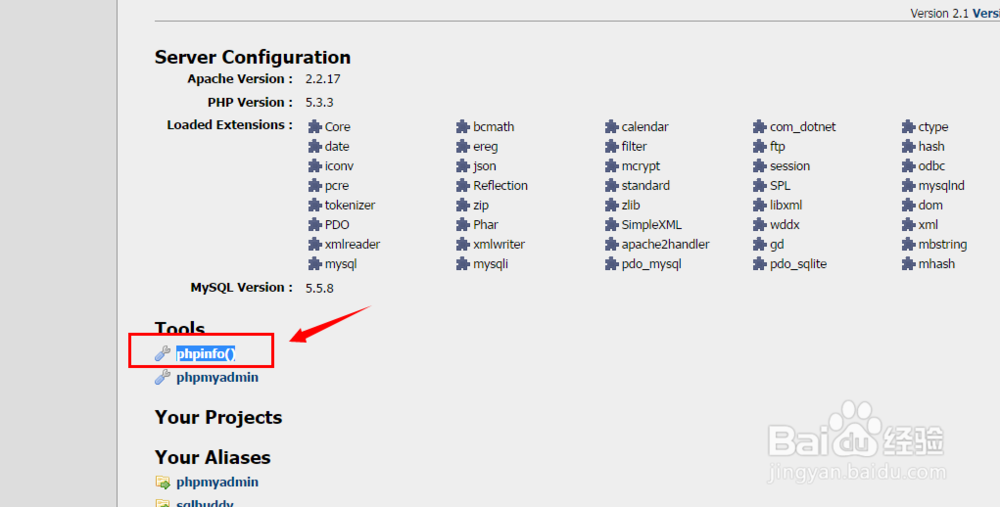
Task: Click puzzle icon next to mhash
Action: (x=908, y=264)
